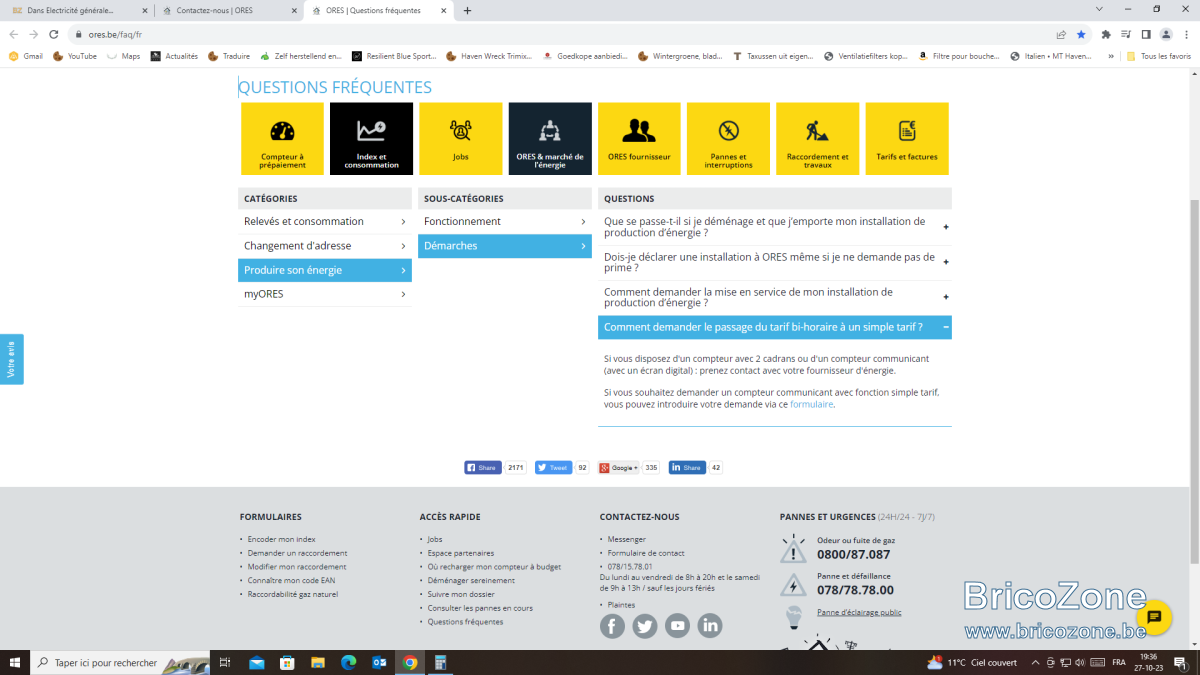Open the Windows Start menu
The width and height of the screenshot is (1200, 675).
click(15, 662)
